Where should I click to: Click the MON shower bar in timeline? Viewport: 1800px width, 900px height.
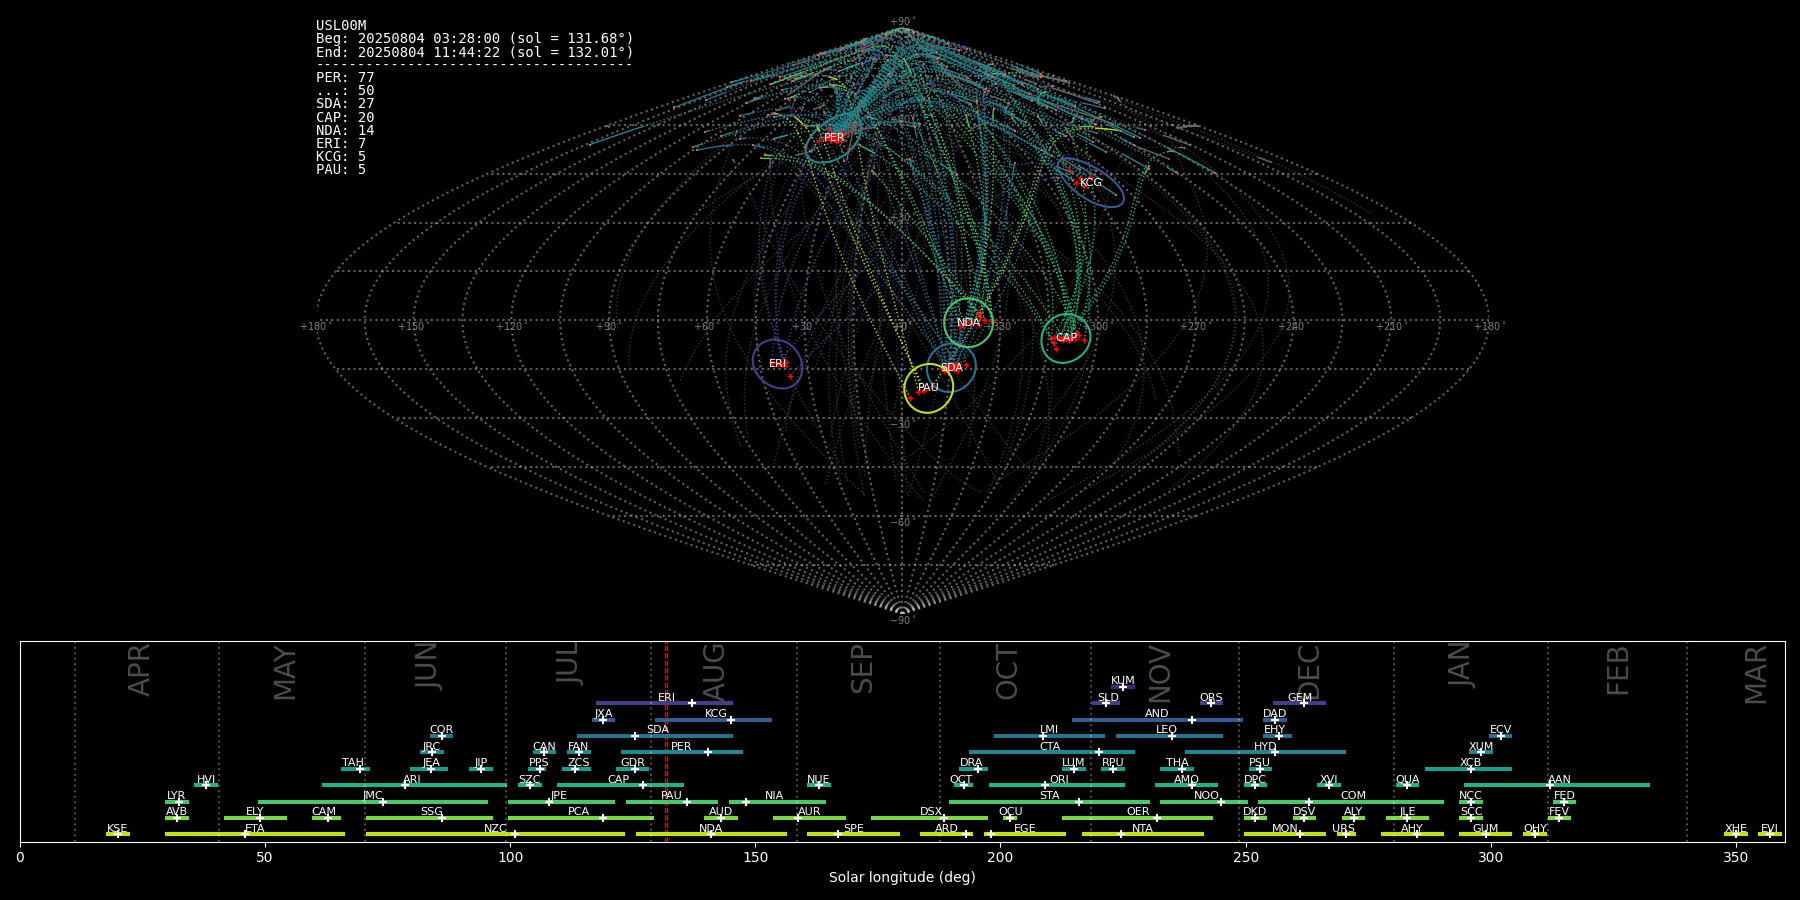1285,834
